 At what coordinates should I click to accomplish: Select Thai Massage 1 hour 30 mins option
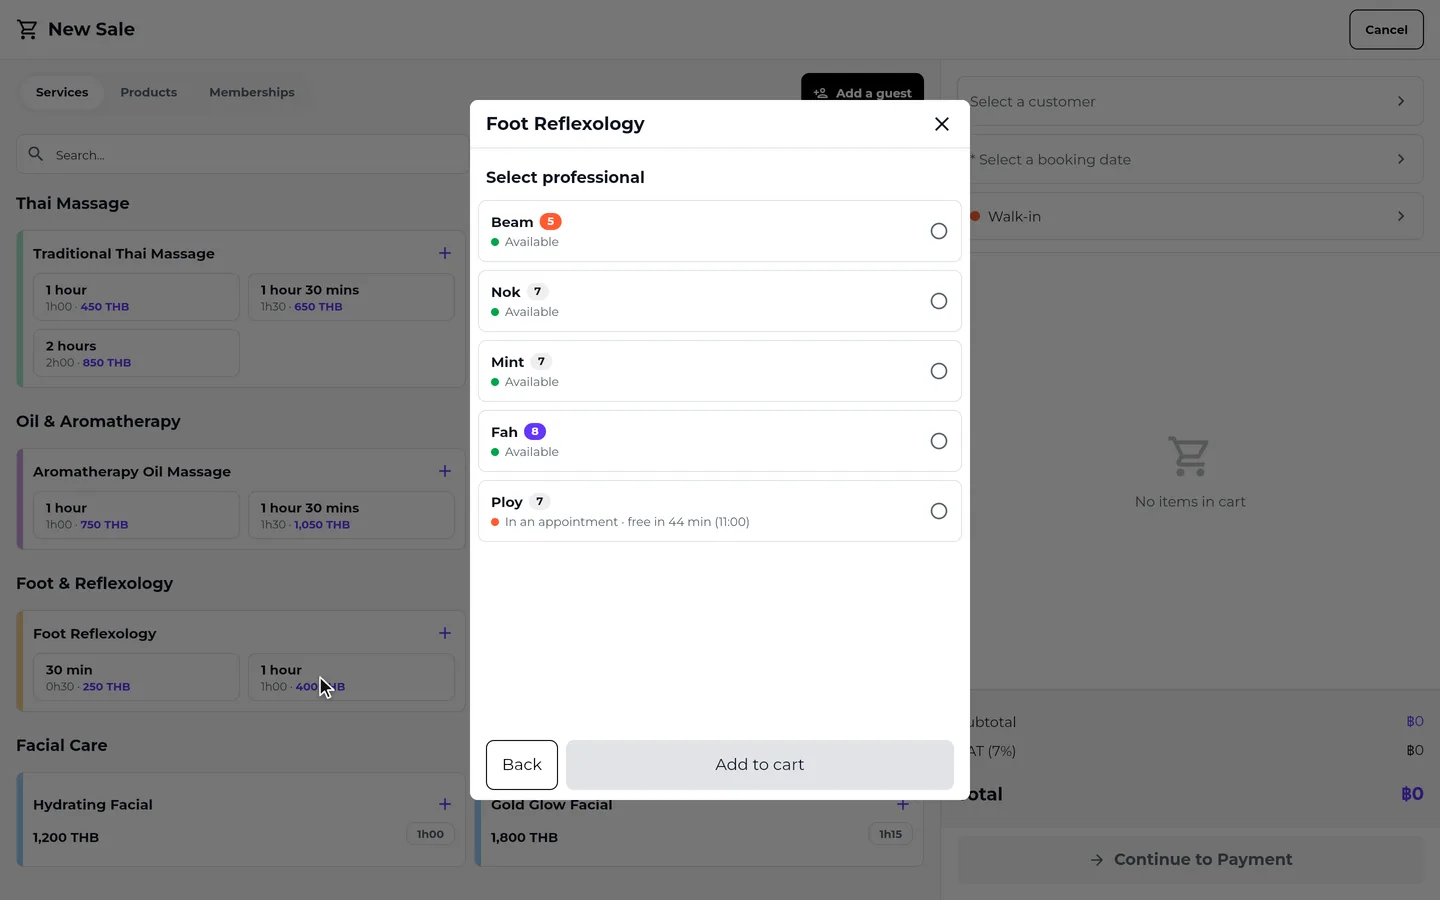coord(351,297)
